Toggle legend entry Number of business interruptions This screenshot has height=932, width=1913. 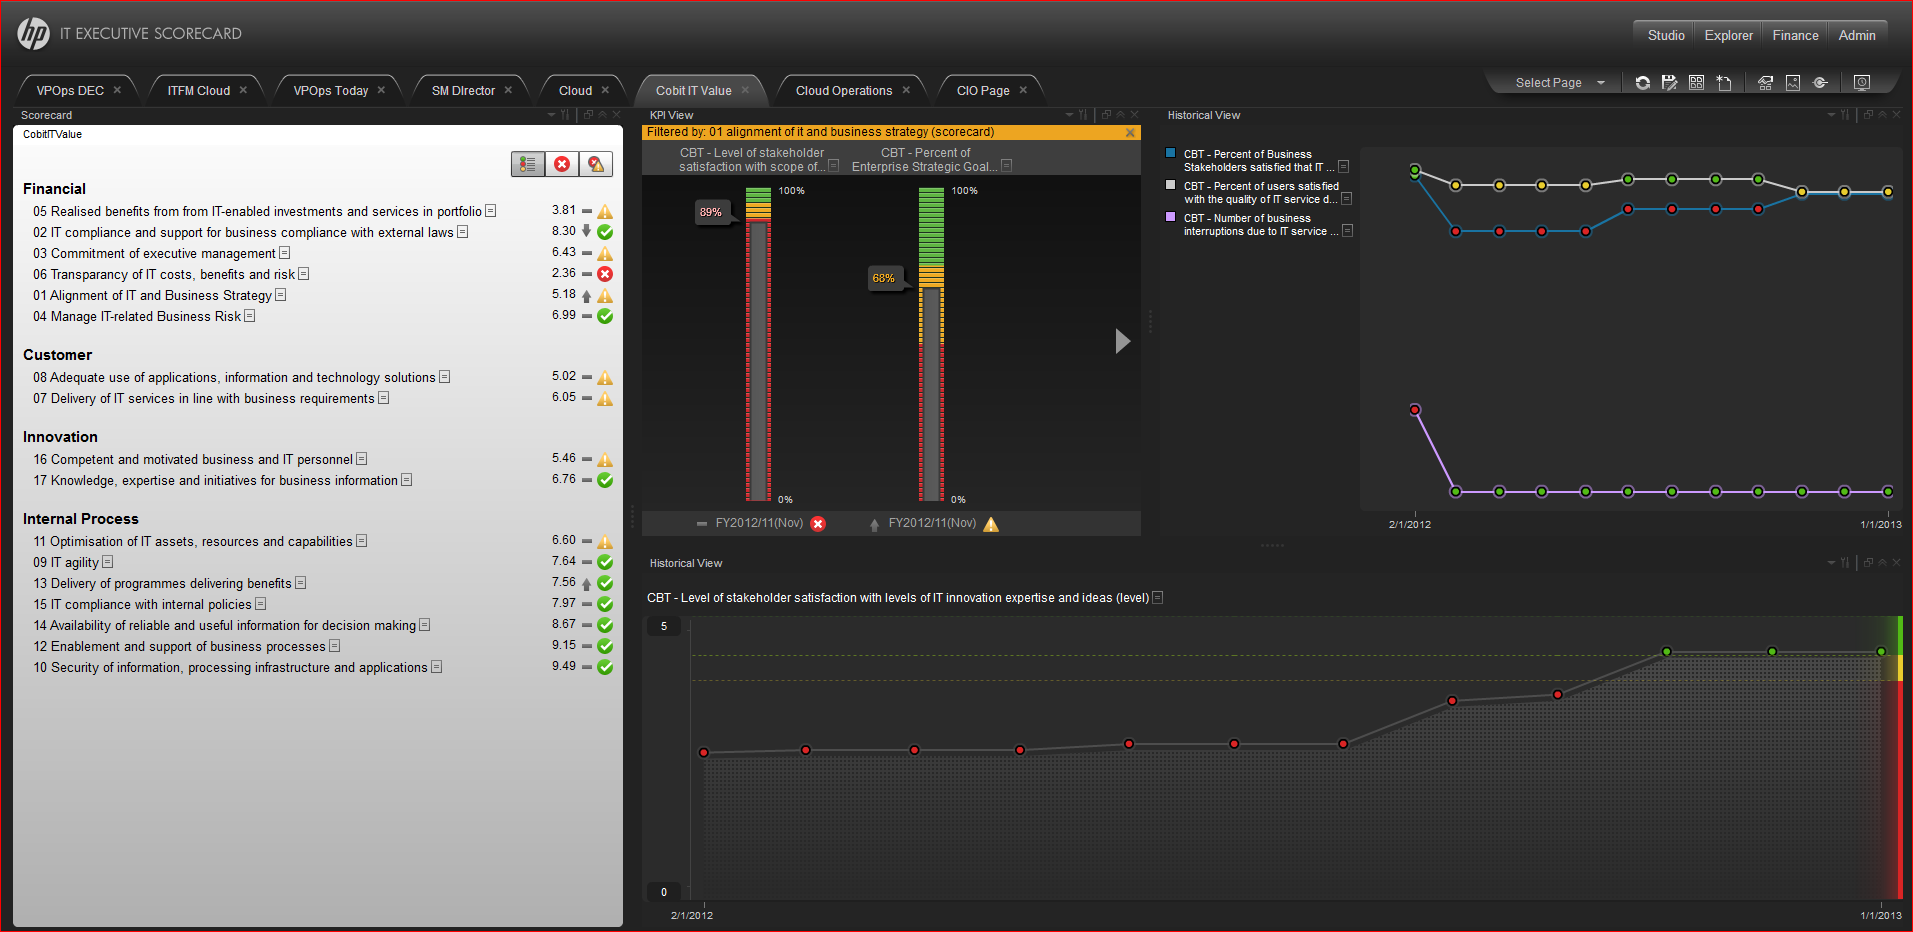click(1258, 225)
